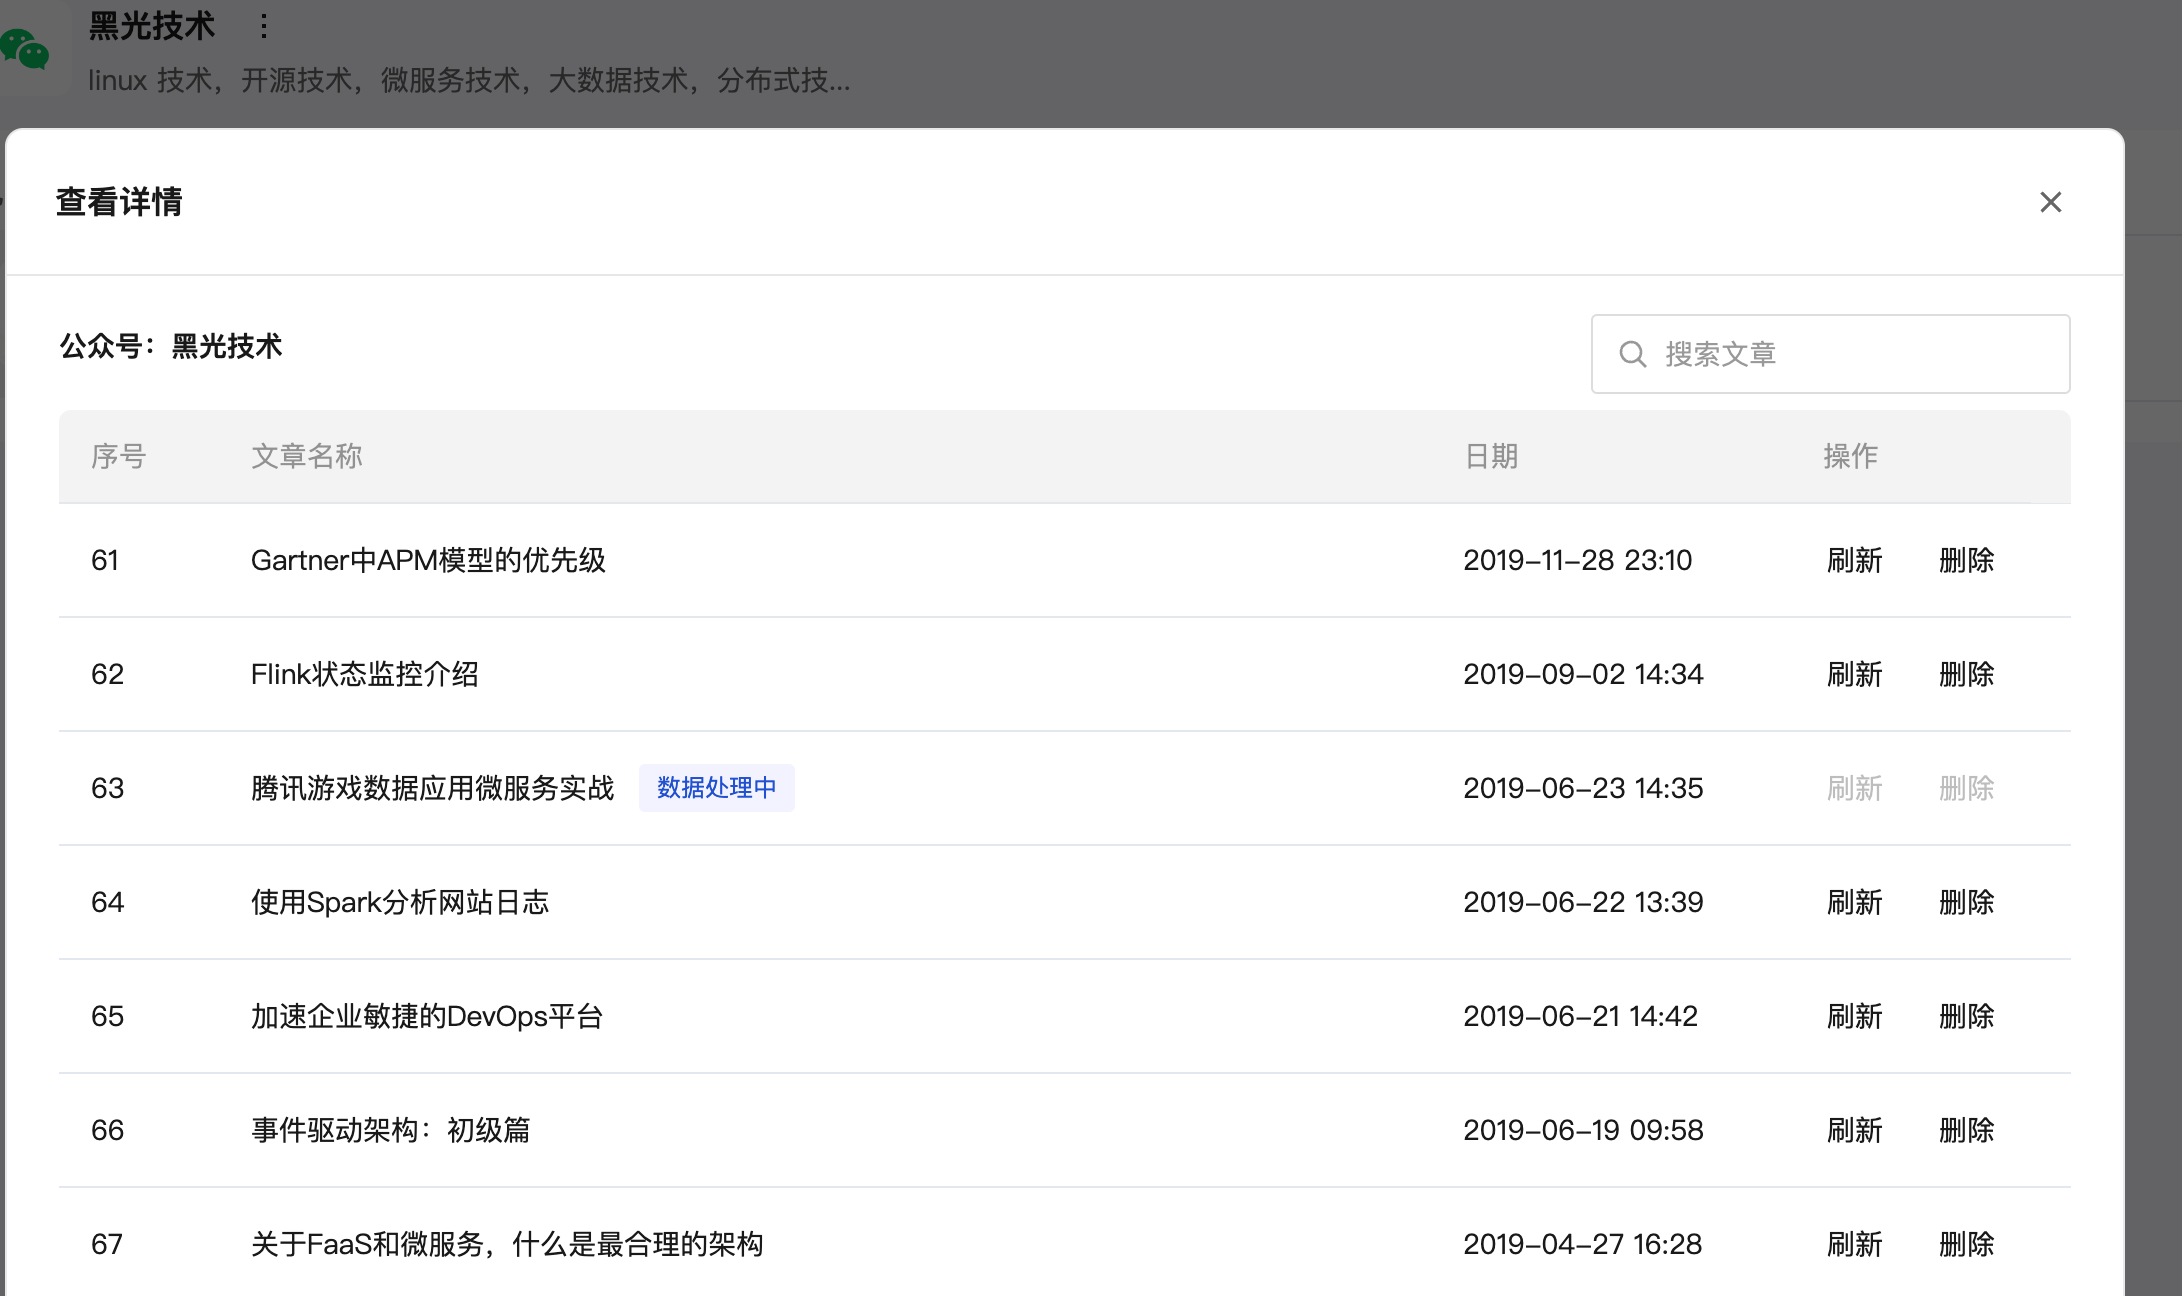Click 公众号：黑光技术 label
2182x1296 pixels.
pos(170,346)
